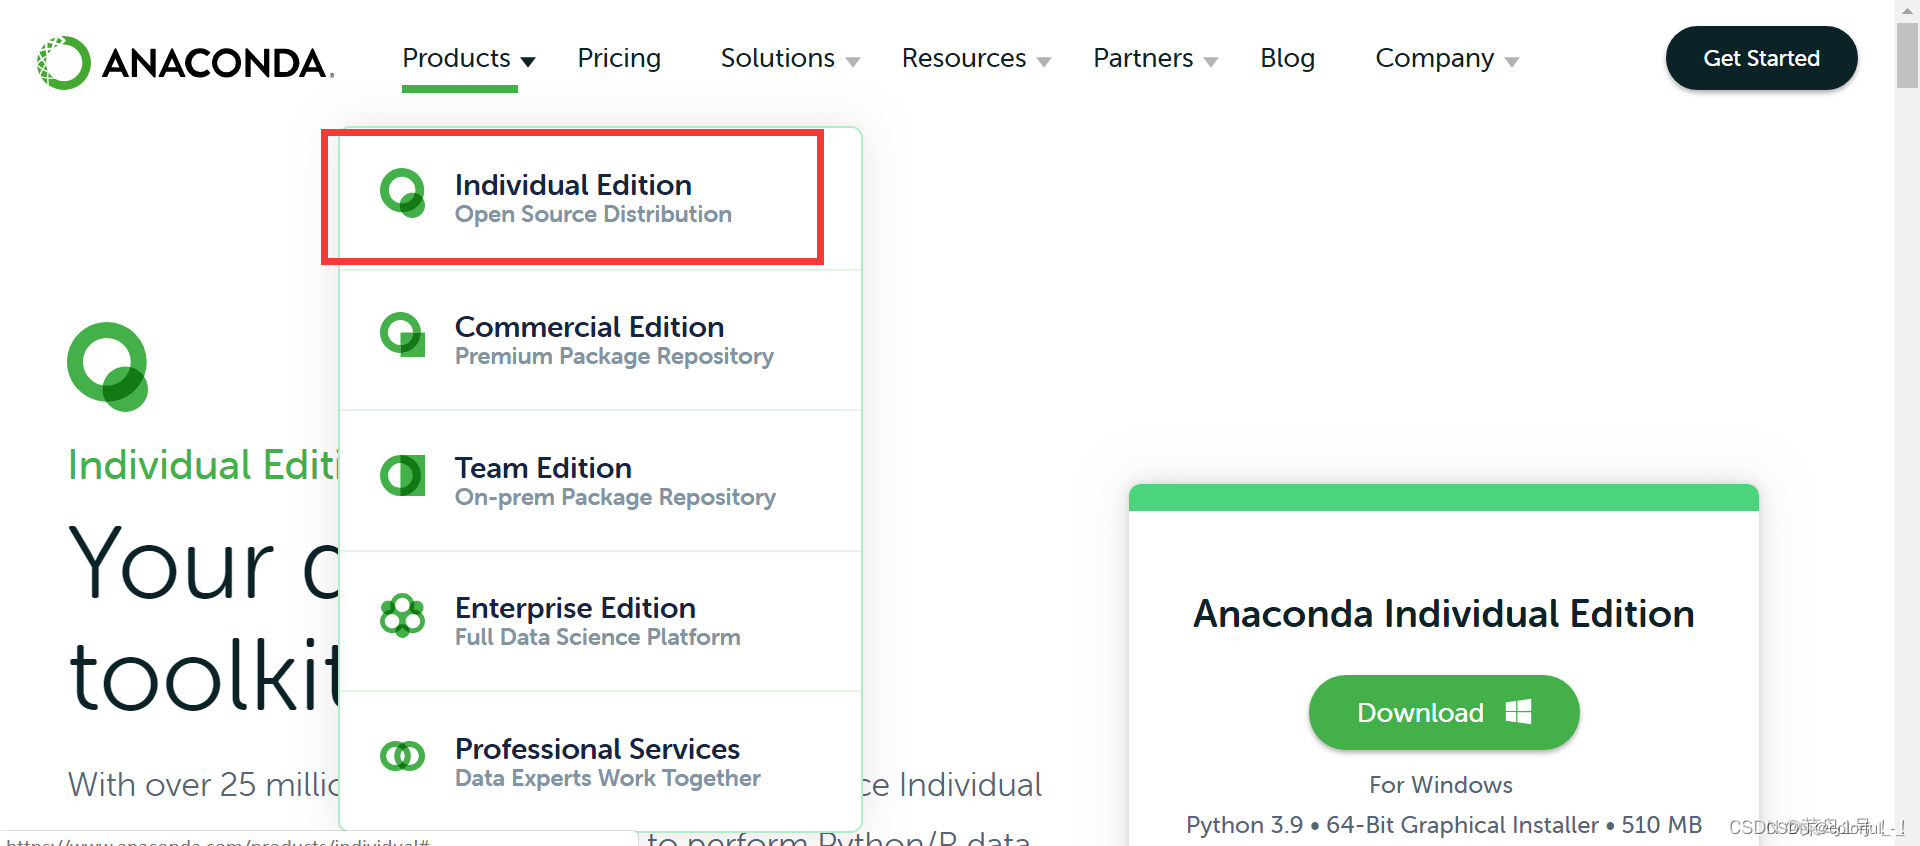1920x846 pixels.
Task: Go to the Blog page
Action: point(1287,59)
